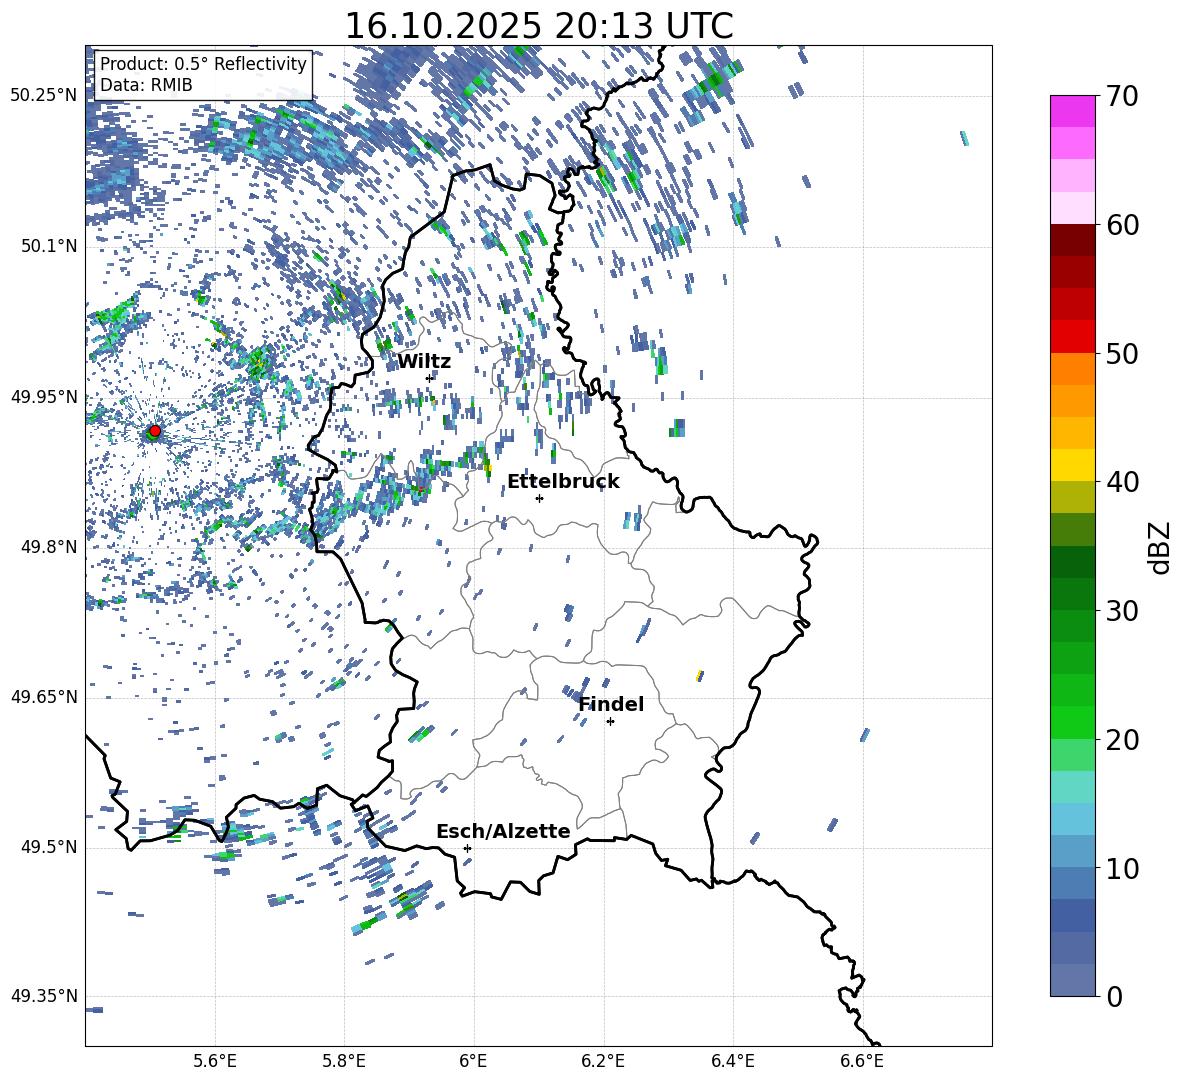Screen dimensions: 1184x1081
Task: Click the 6.6°E longitude tick label
Action: pos(862,1061)
